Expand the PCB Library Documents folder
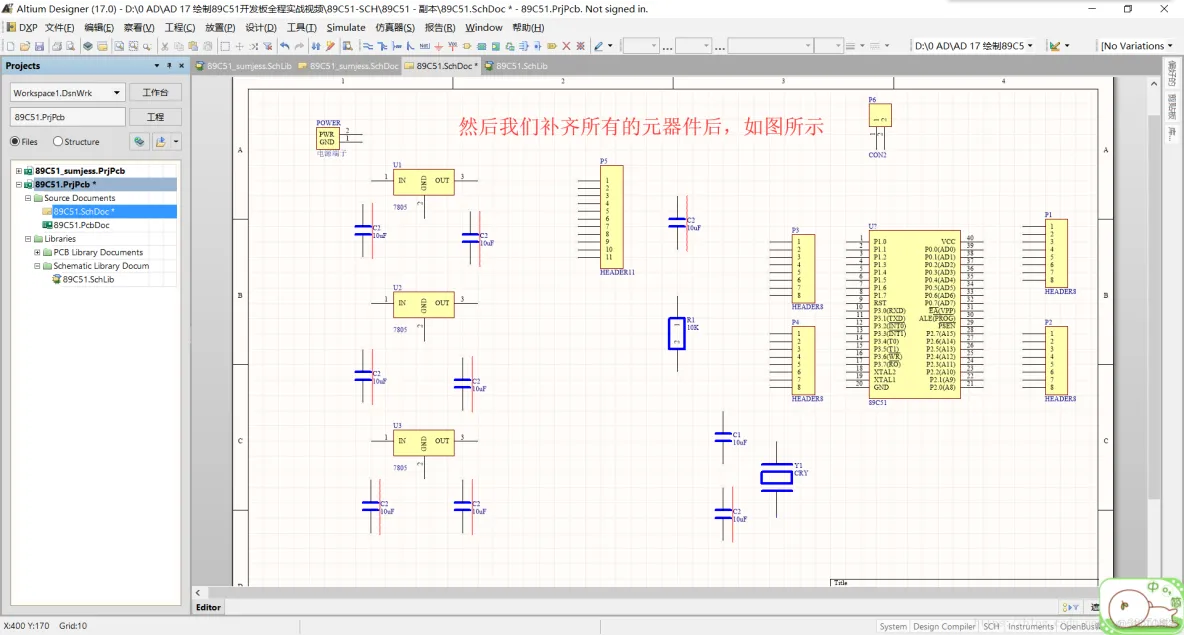The image size is (1184, 635). (37, 252)
